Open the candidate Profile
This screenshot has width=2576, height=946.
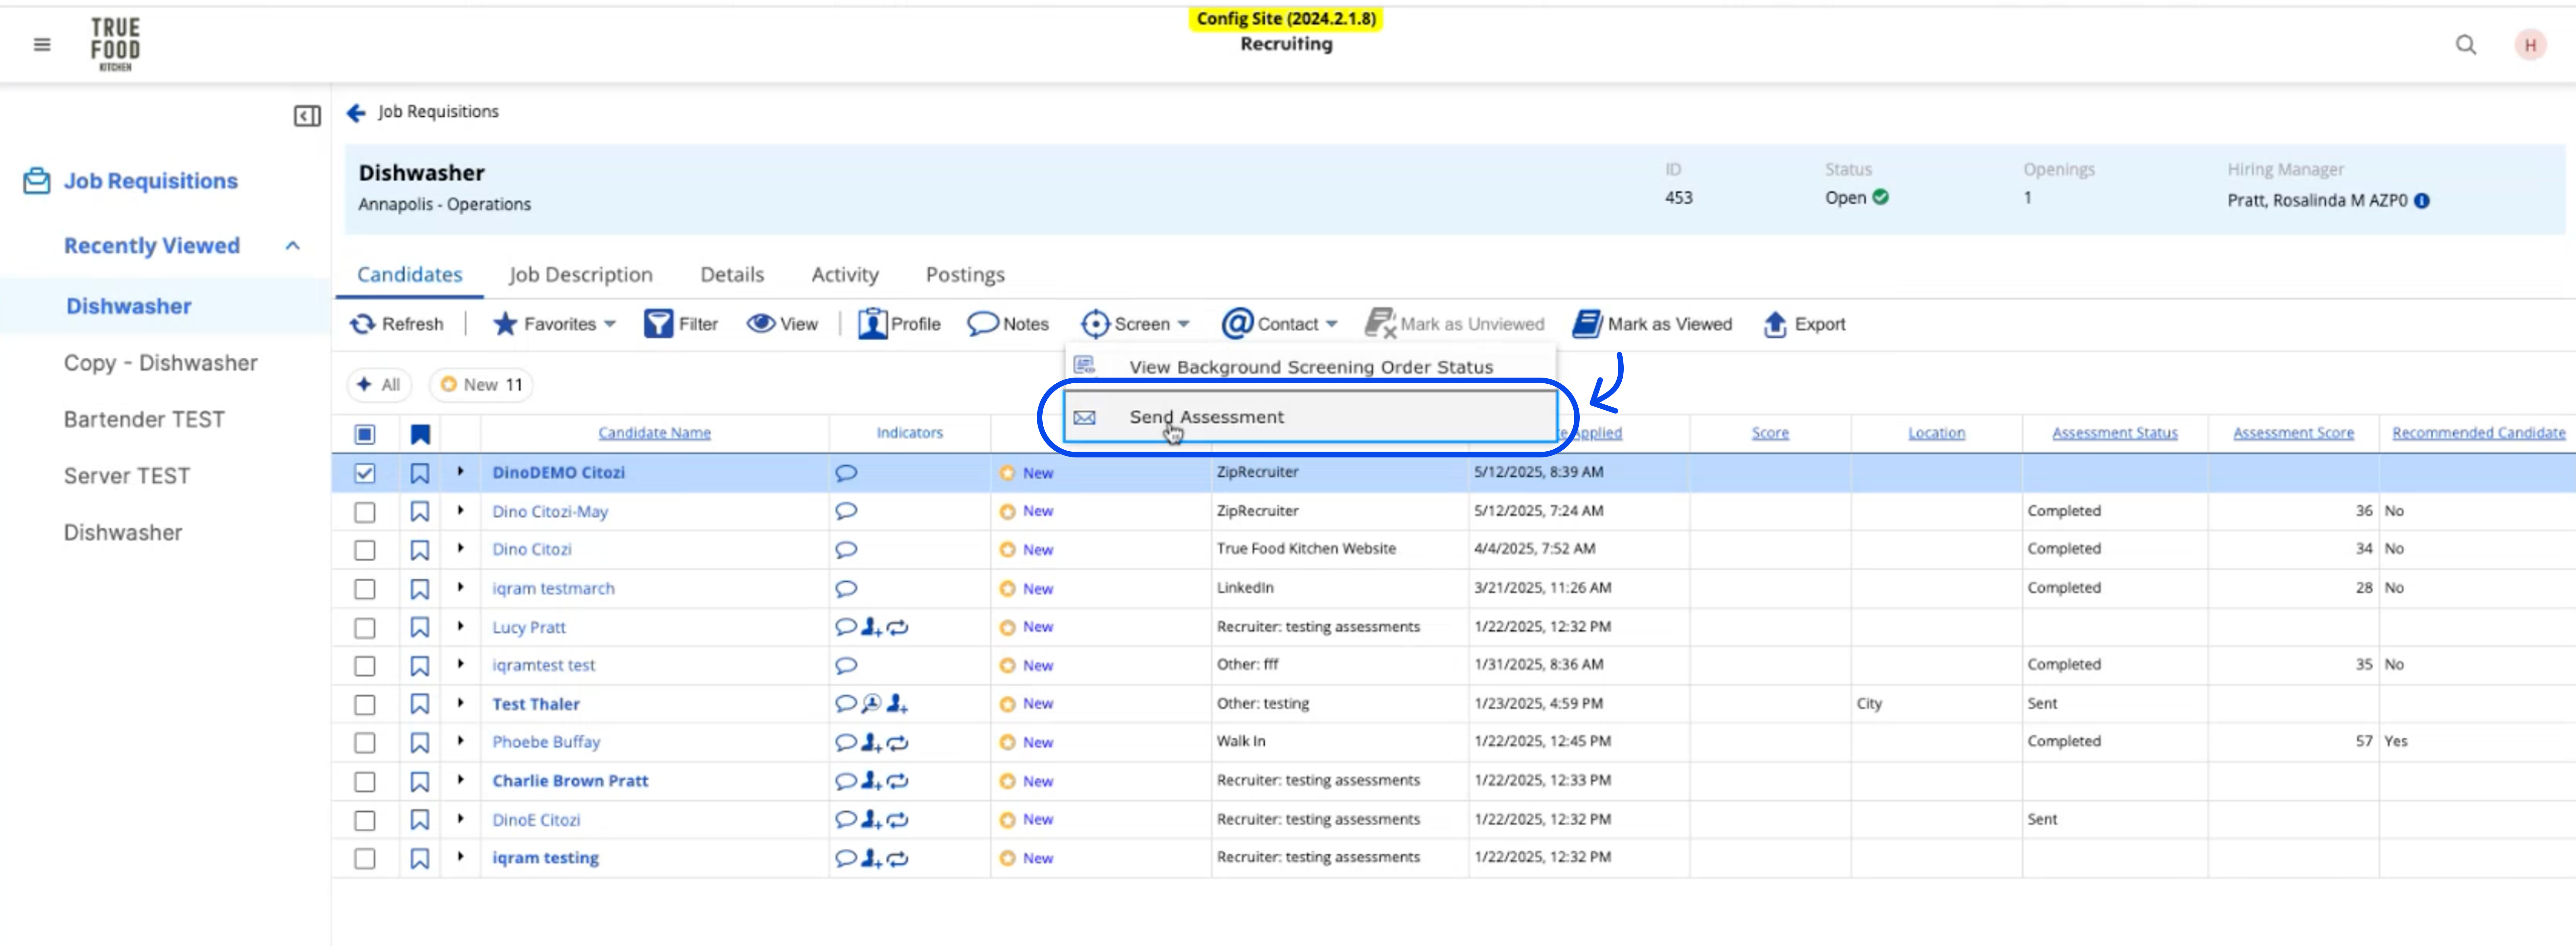click(x=899, y=324)
